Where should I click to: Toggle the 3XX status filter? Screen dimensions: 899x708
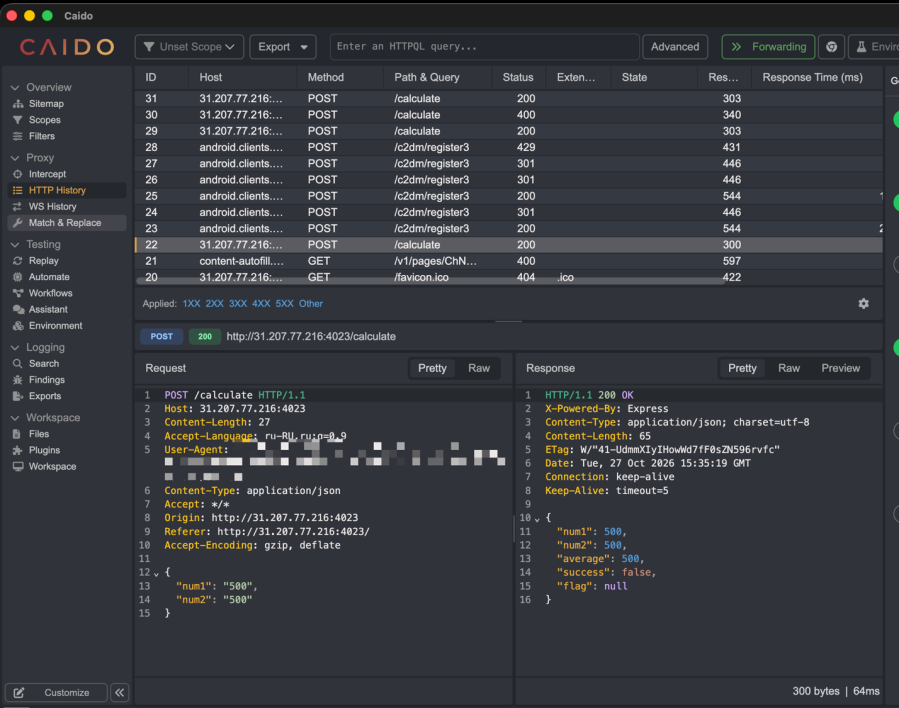click(238, 304)
